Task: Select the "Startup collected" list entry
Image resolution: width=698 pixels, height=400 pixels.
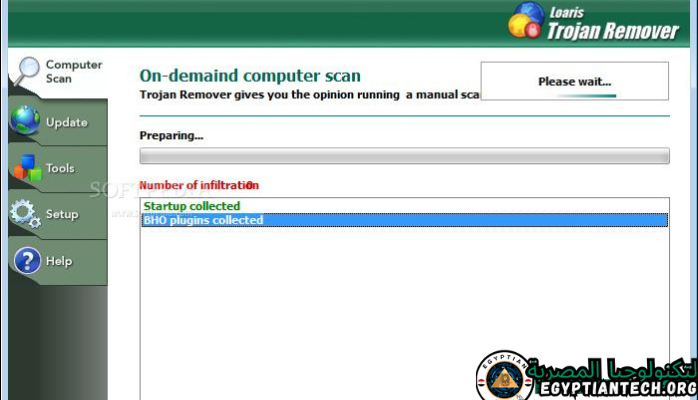Action: tap(192, 207)
